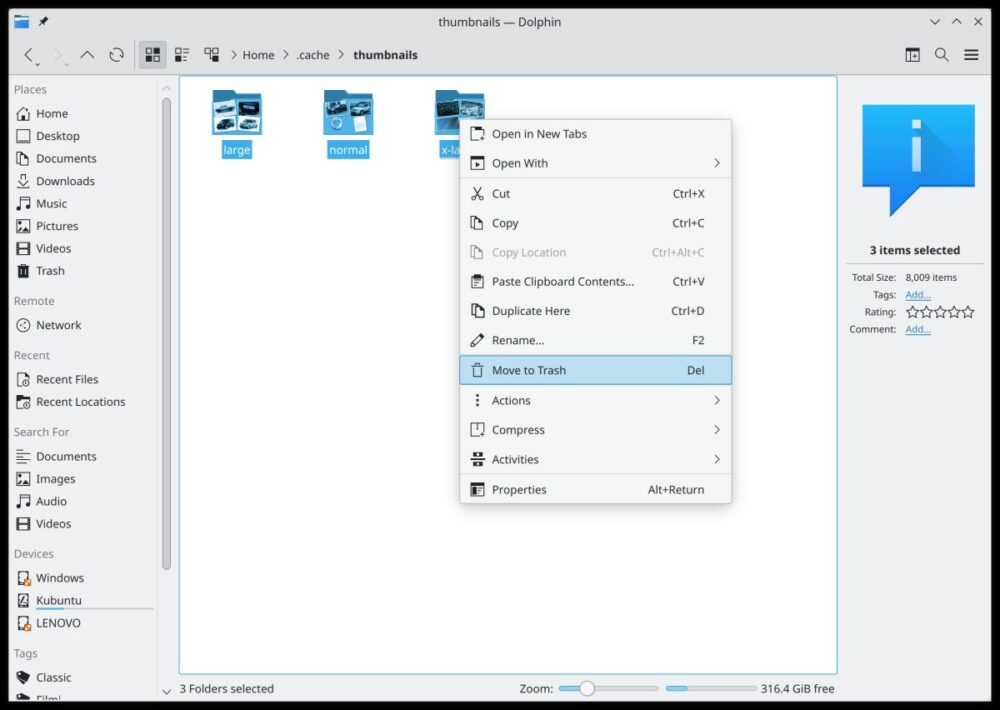The height and width of the screenshot is (710, 1000).
Task: Click the Back navigation arrow
Action: pyautogui.click(x=29, y=55)
